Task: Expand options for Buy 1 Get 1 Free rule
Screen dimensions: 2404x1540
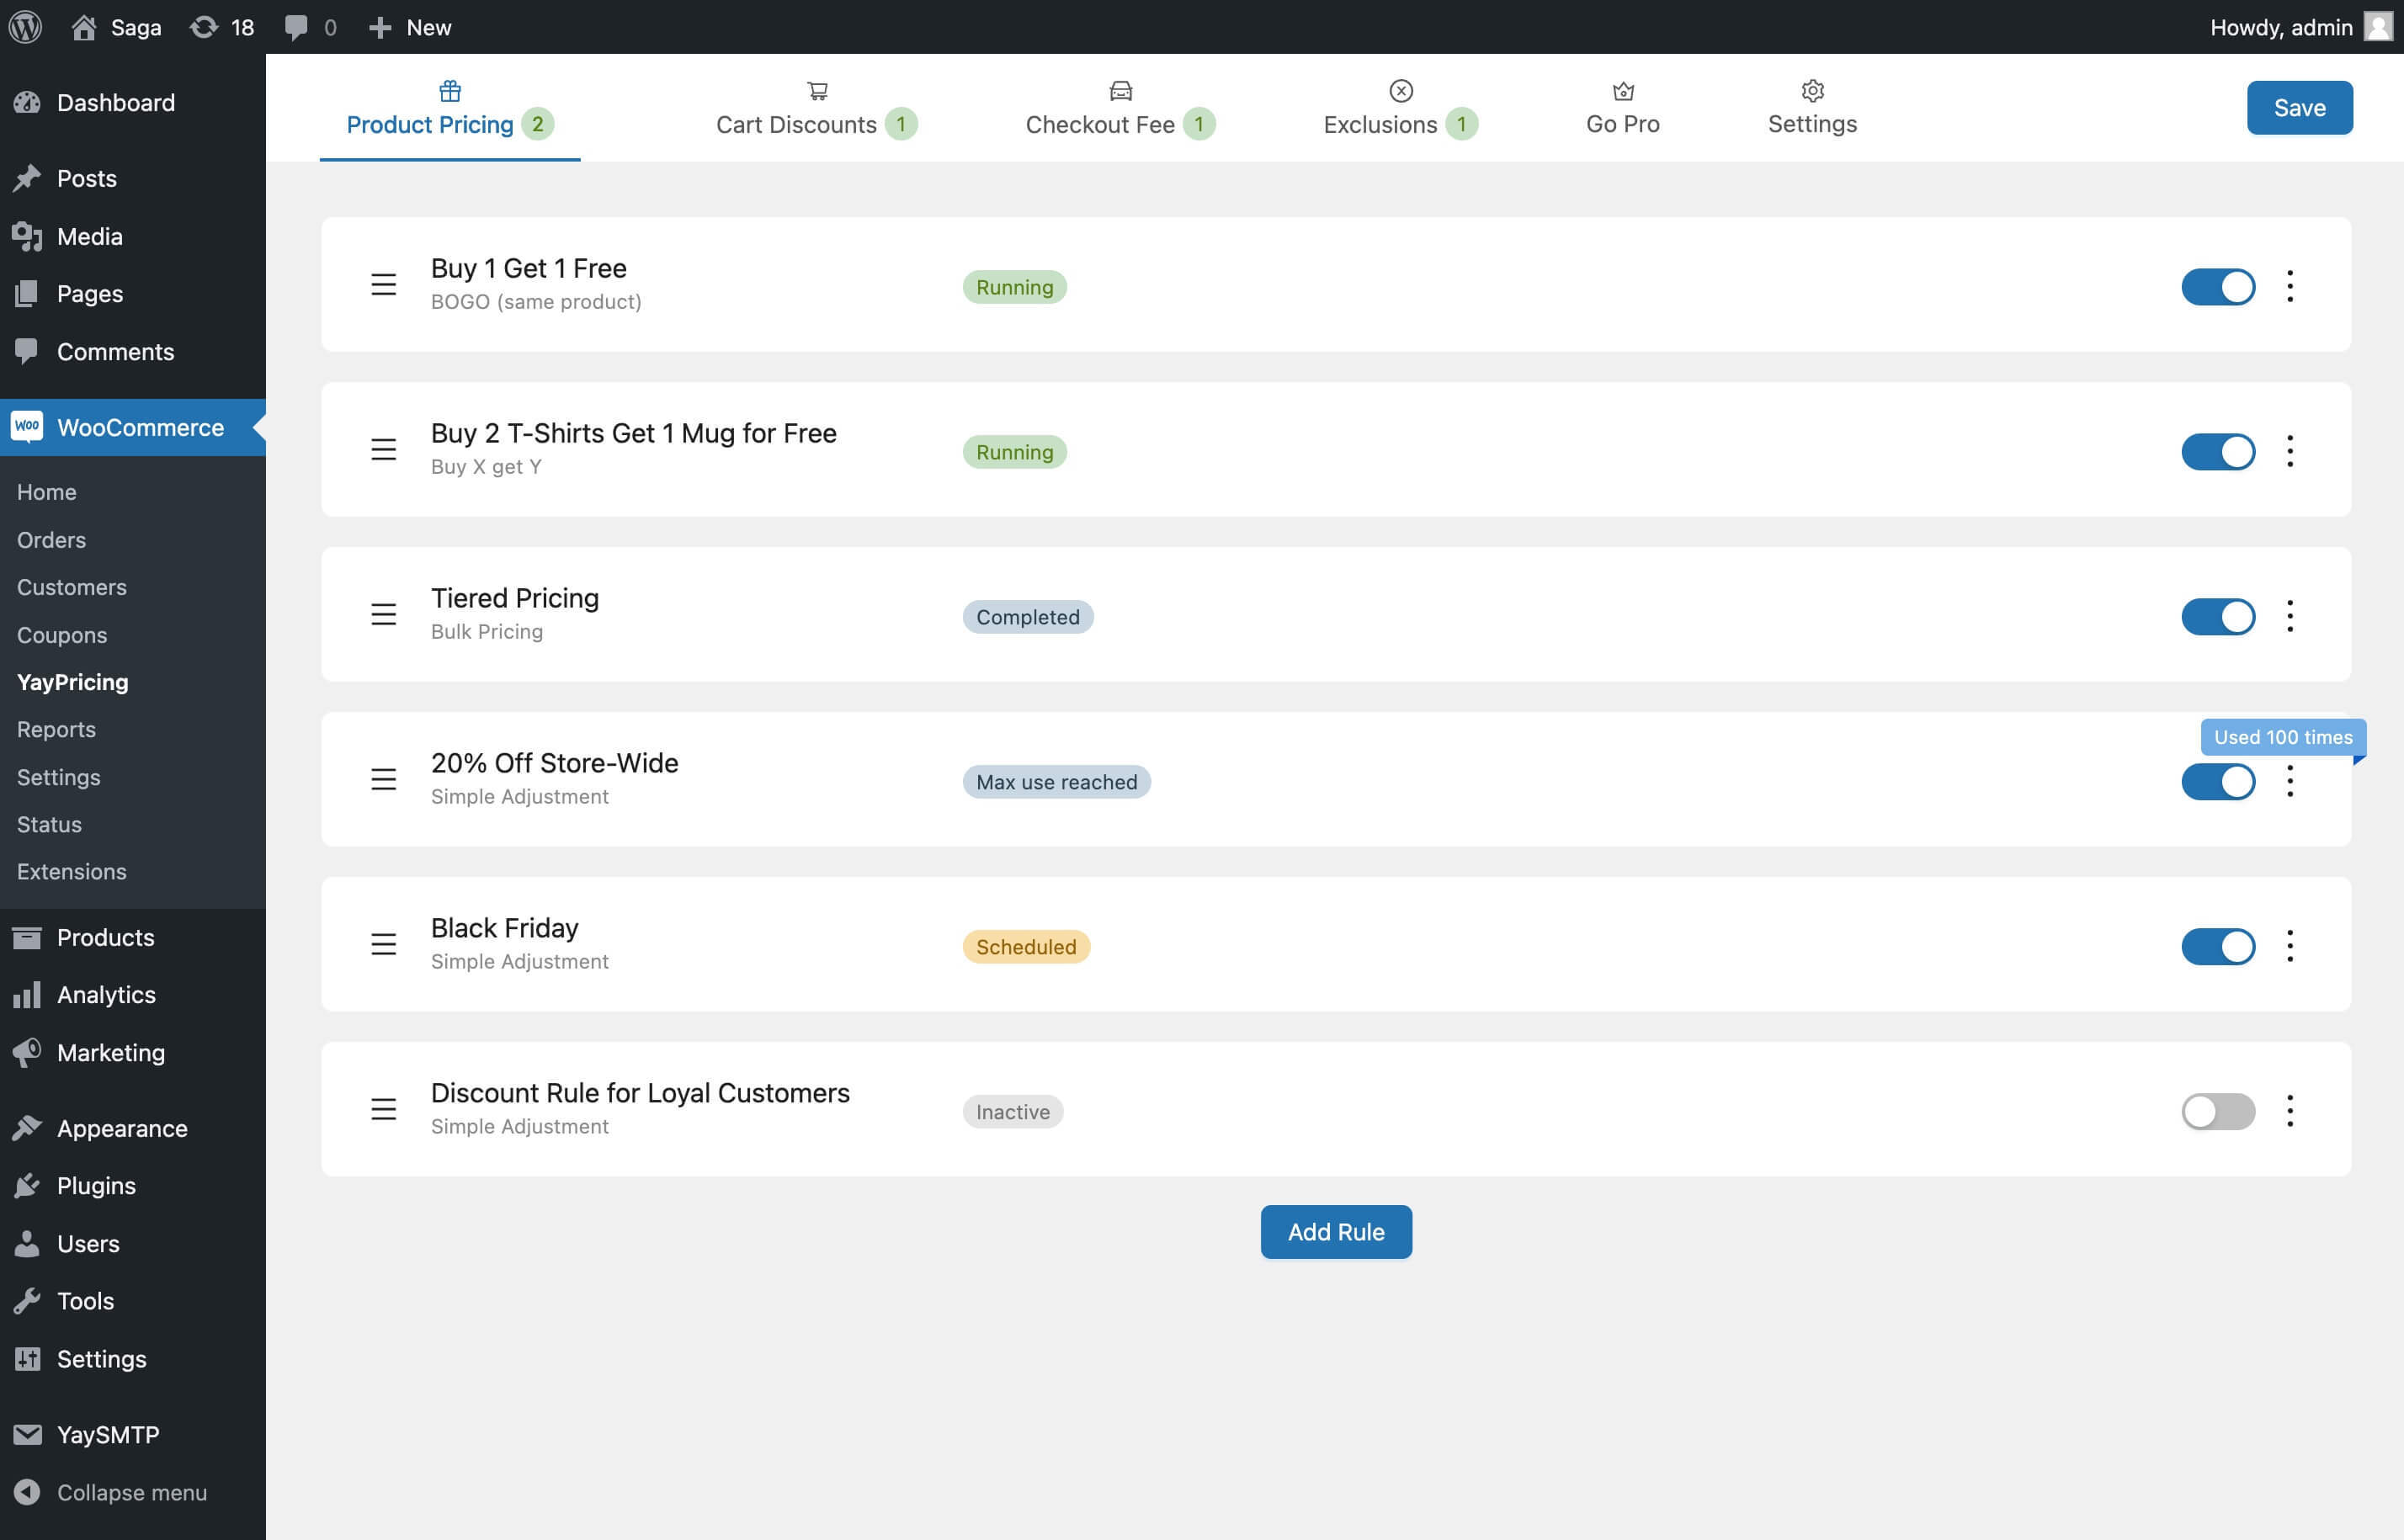Action: [x=2290, y=284]
